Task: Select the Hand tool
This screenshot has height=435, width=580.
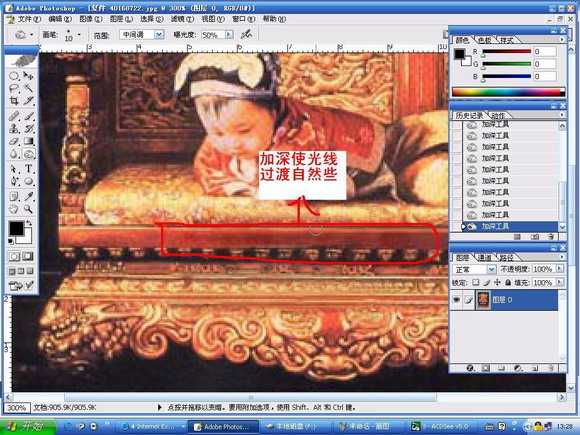Action: [14, 209]
